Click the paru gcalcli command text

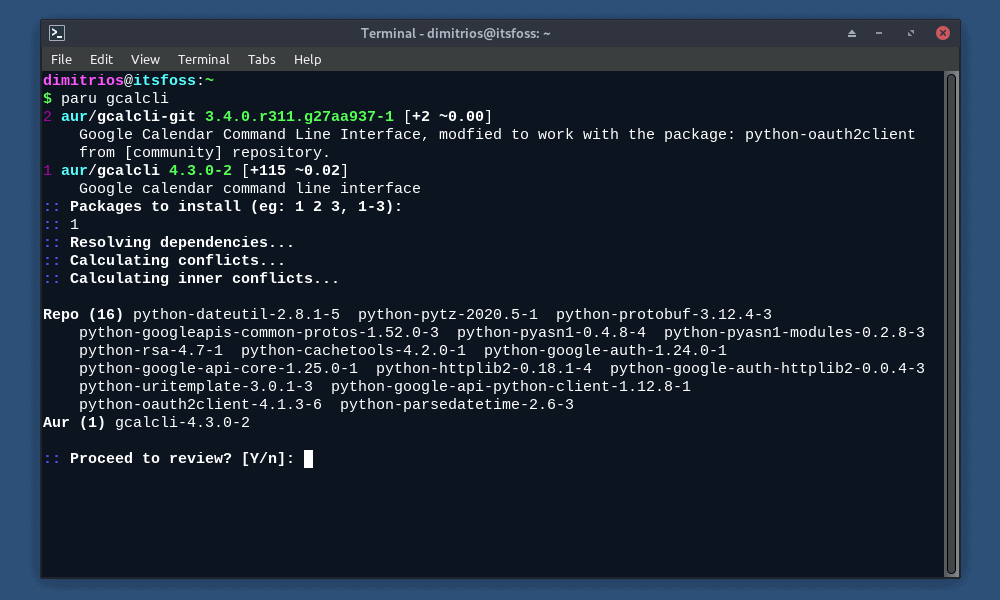pos(113,98)
